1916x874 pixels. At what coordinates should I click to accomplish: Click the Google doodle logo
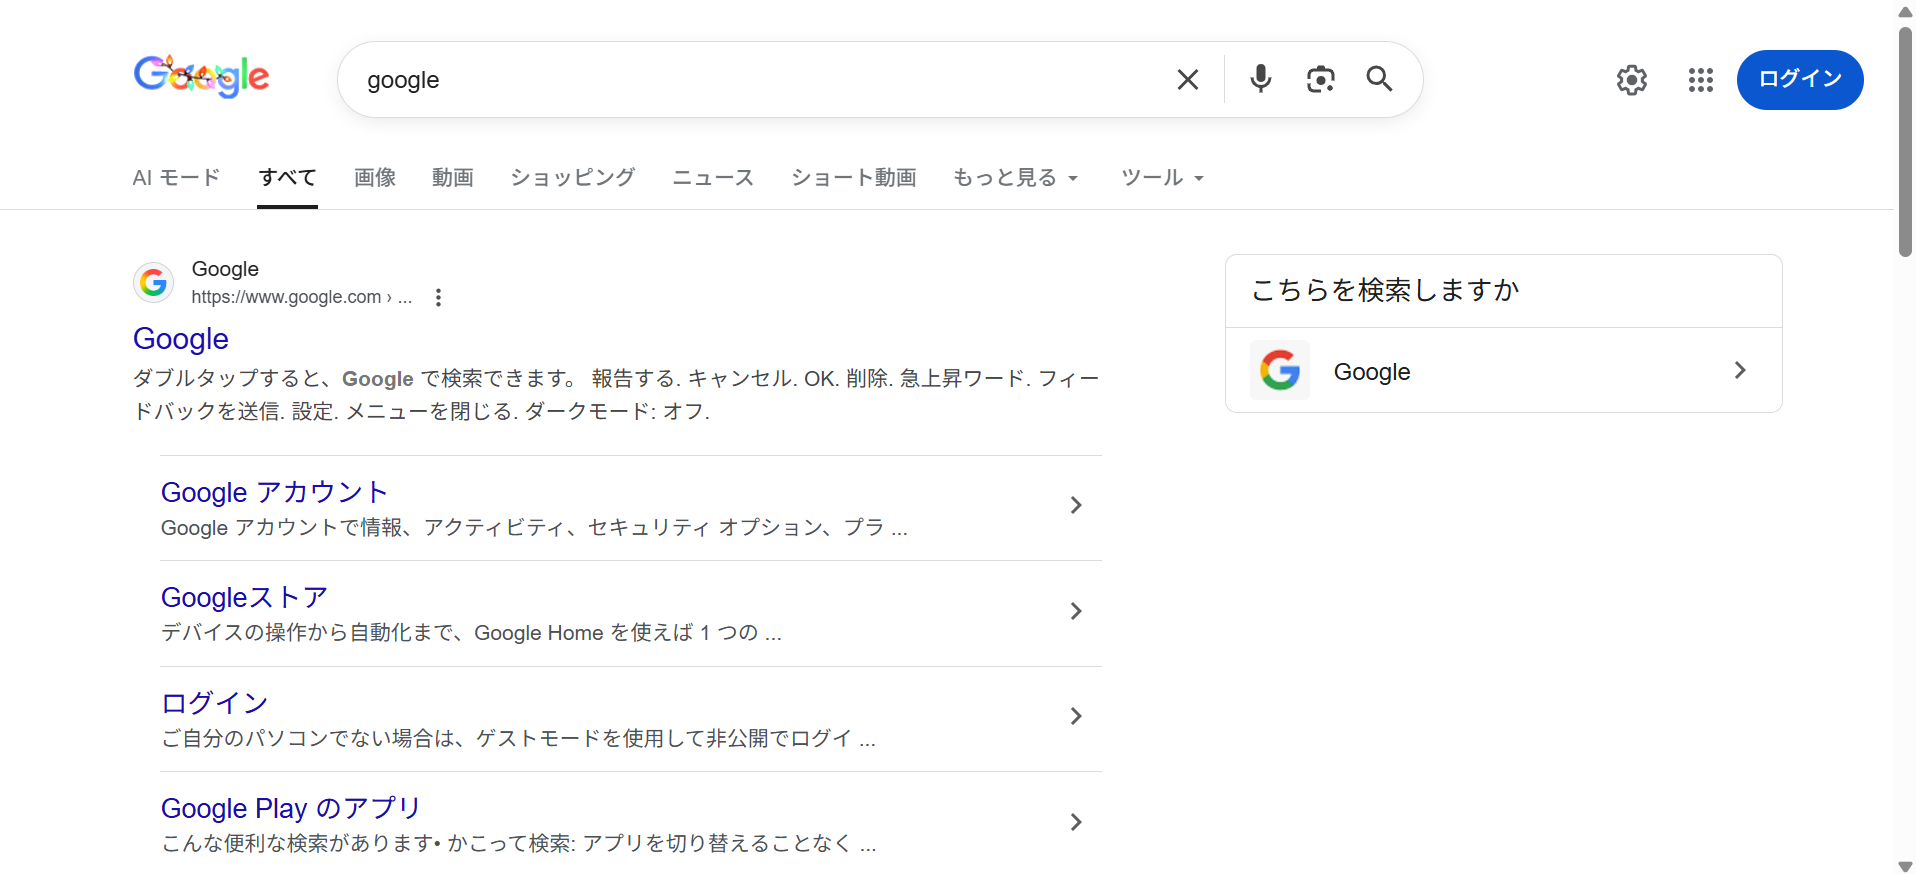click(x=202, y=77)
